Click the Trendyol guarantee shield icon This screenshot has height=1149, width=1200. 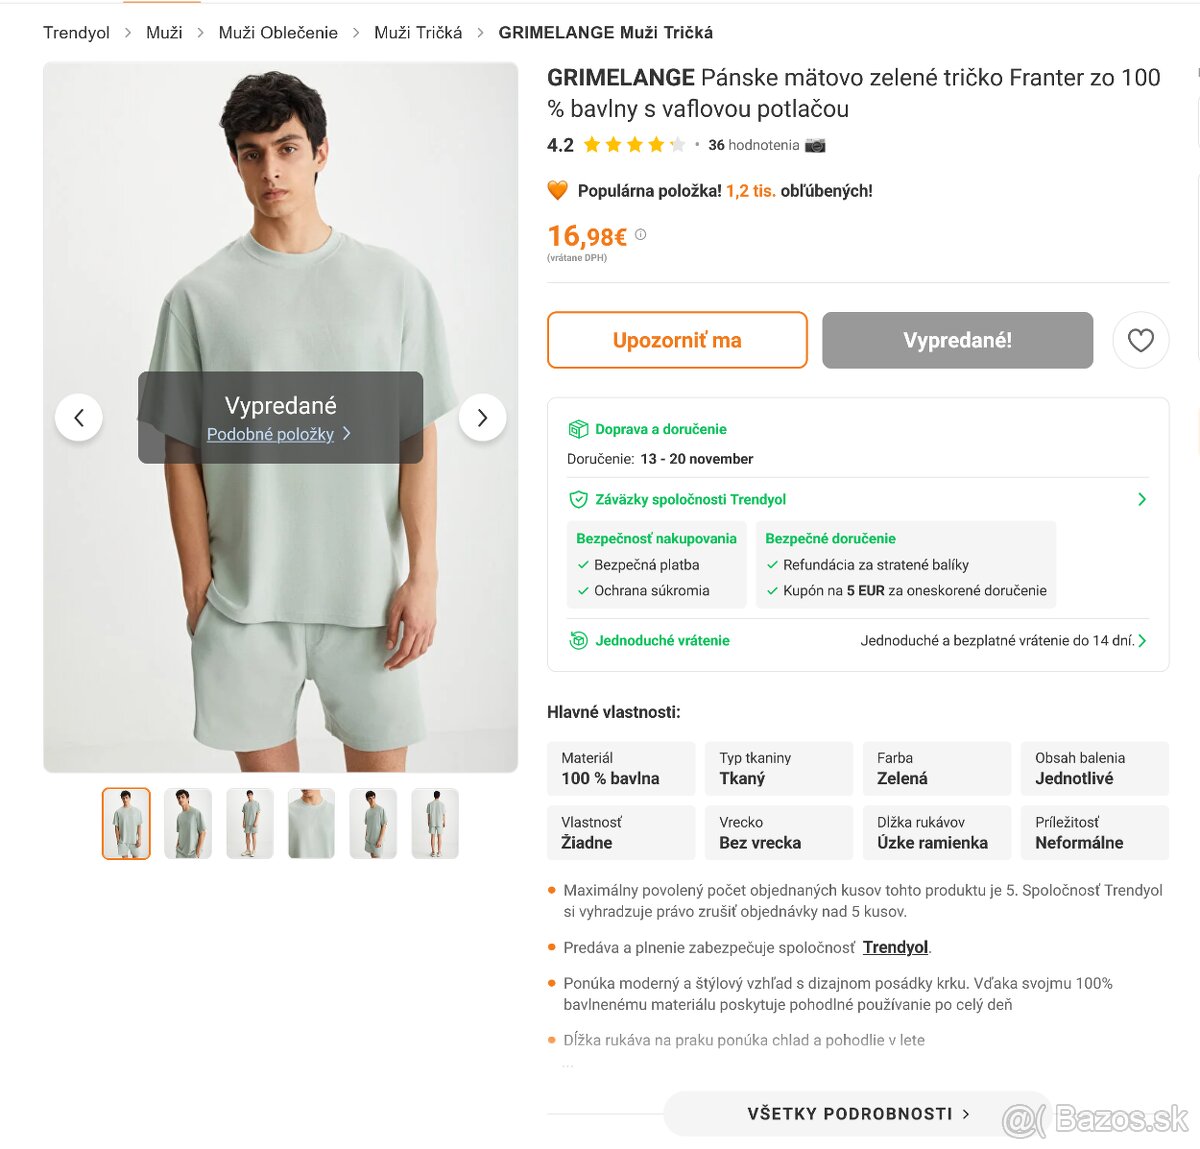pos(578,499)
